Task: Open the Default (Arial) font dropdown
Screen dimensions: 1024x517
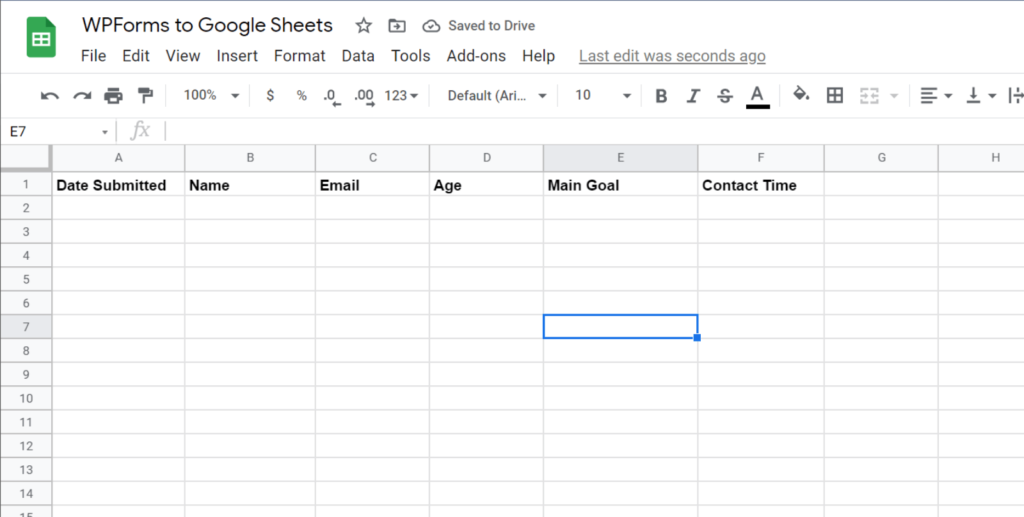Action: pyautogui.click(x=497, y=96)
